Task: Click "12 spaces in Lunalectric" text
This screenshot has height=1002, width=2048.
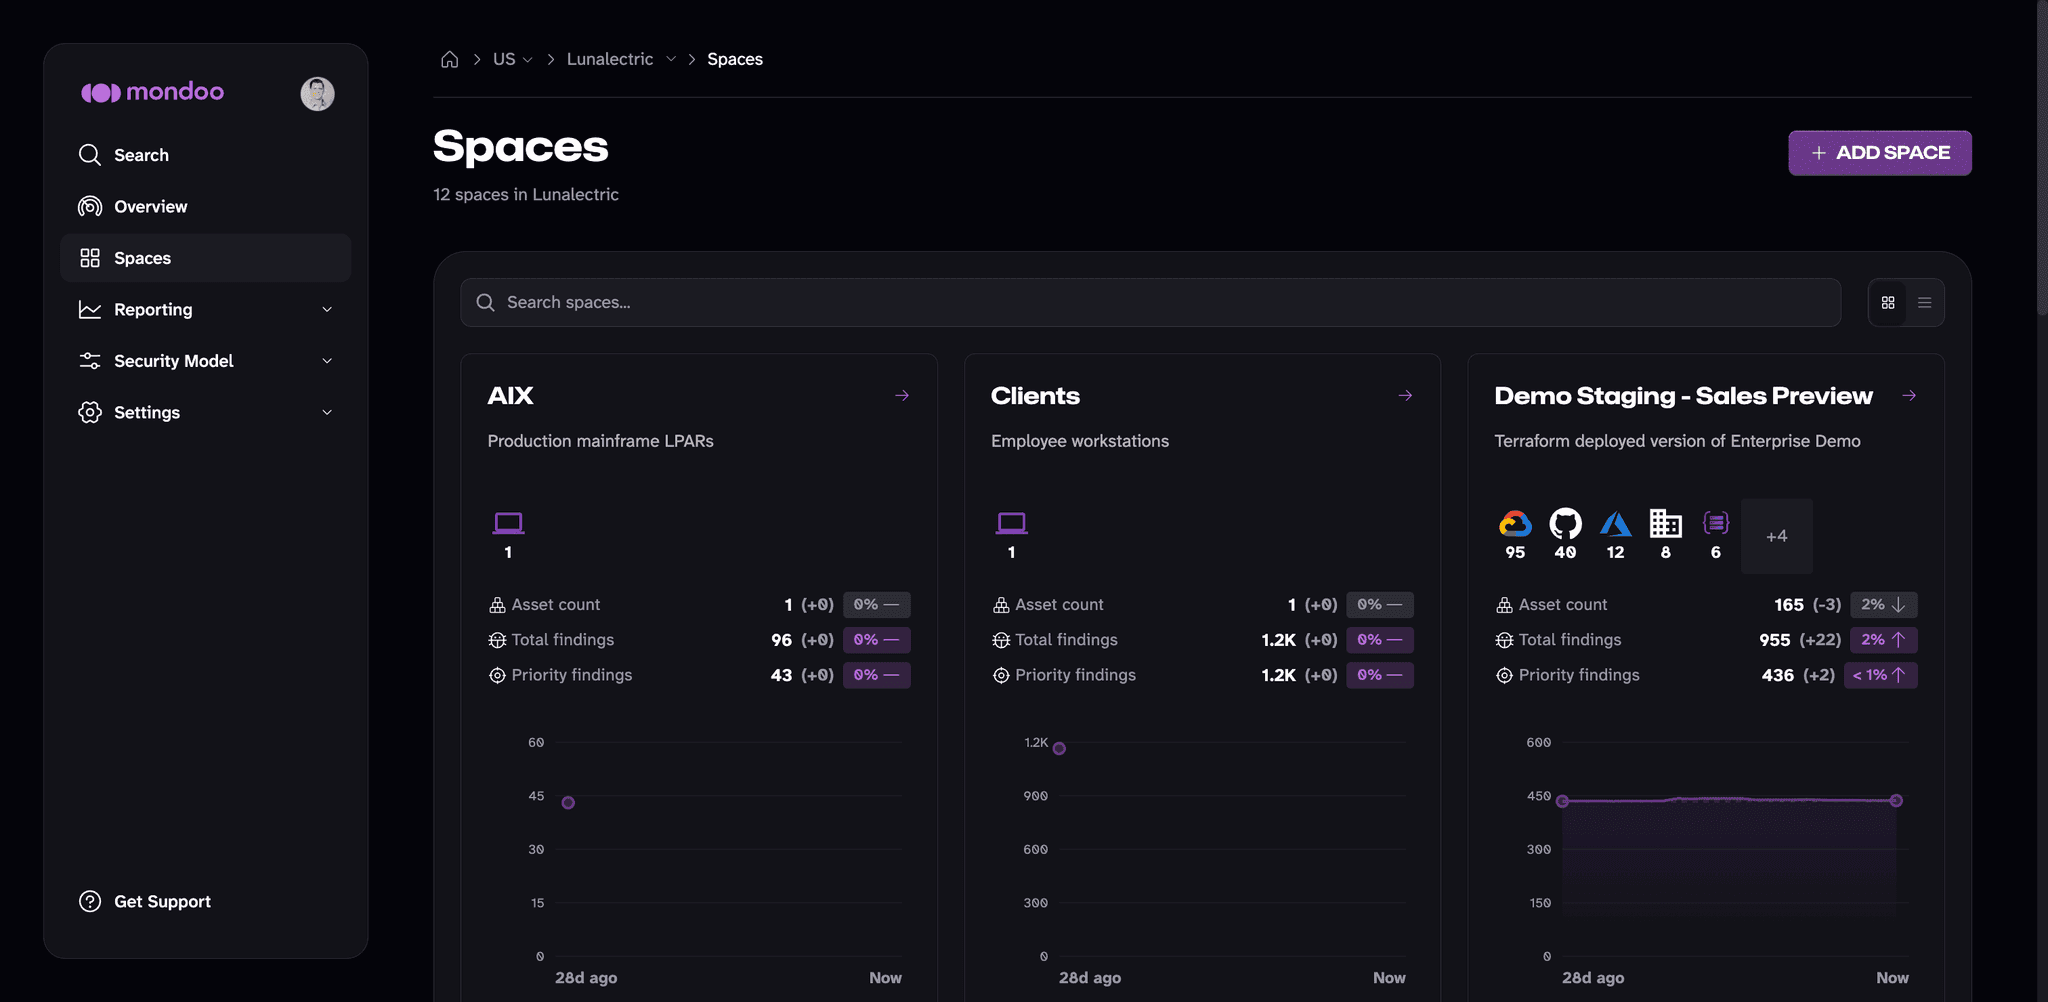Action: 526,195
